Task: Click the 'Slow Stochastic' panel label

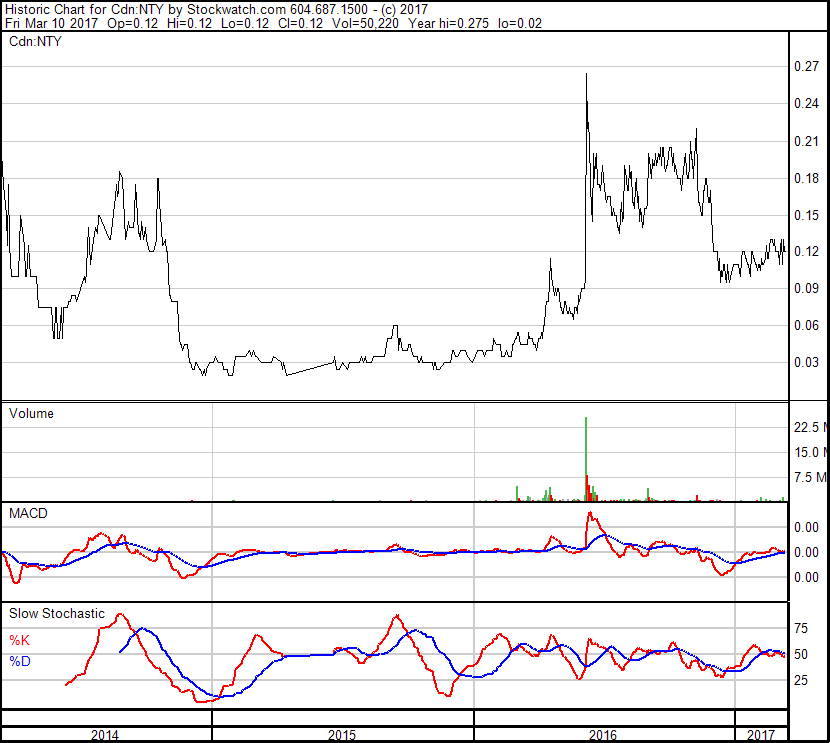Action: coord(57,613)
